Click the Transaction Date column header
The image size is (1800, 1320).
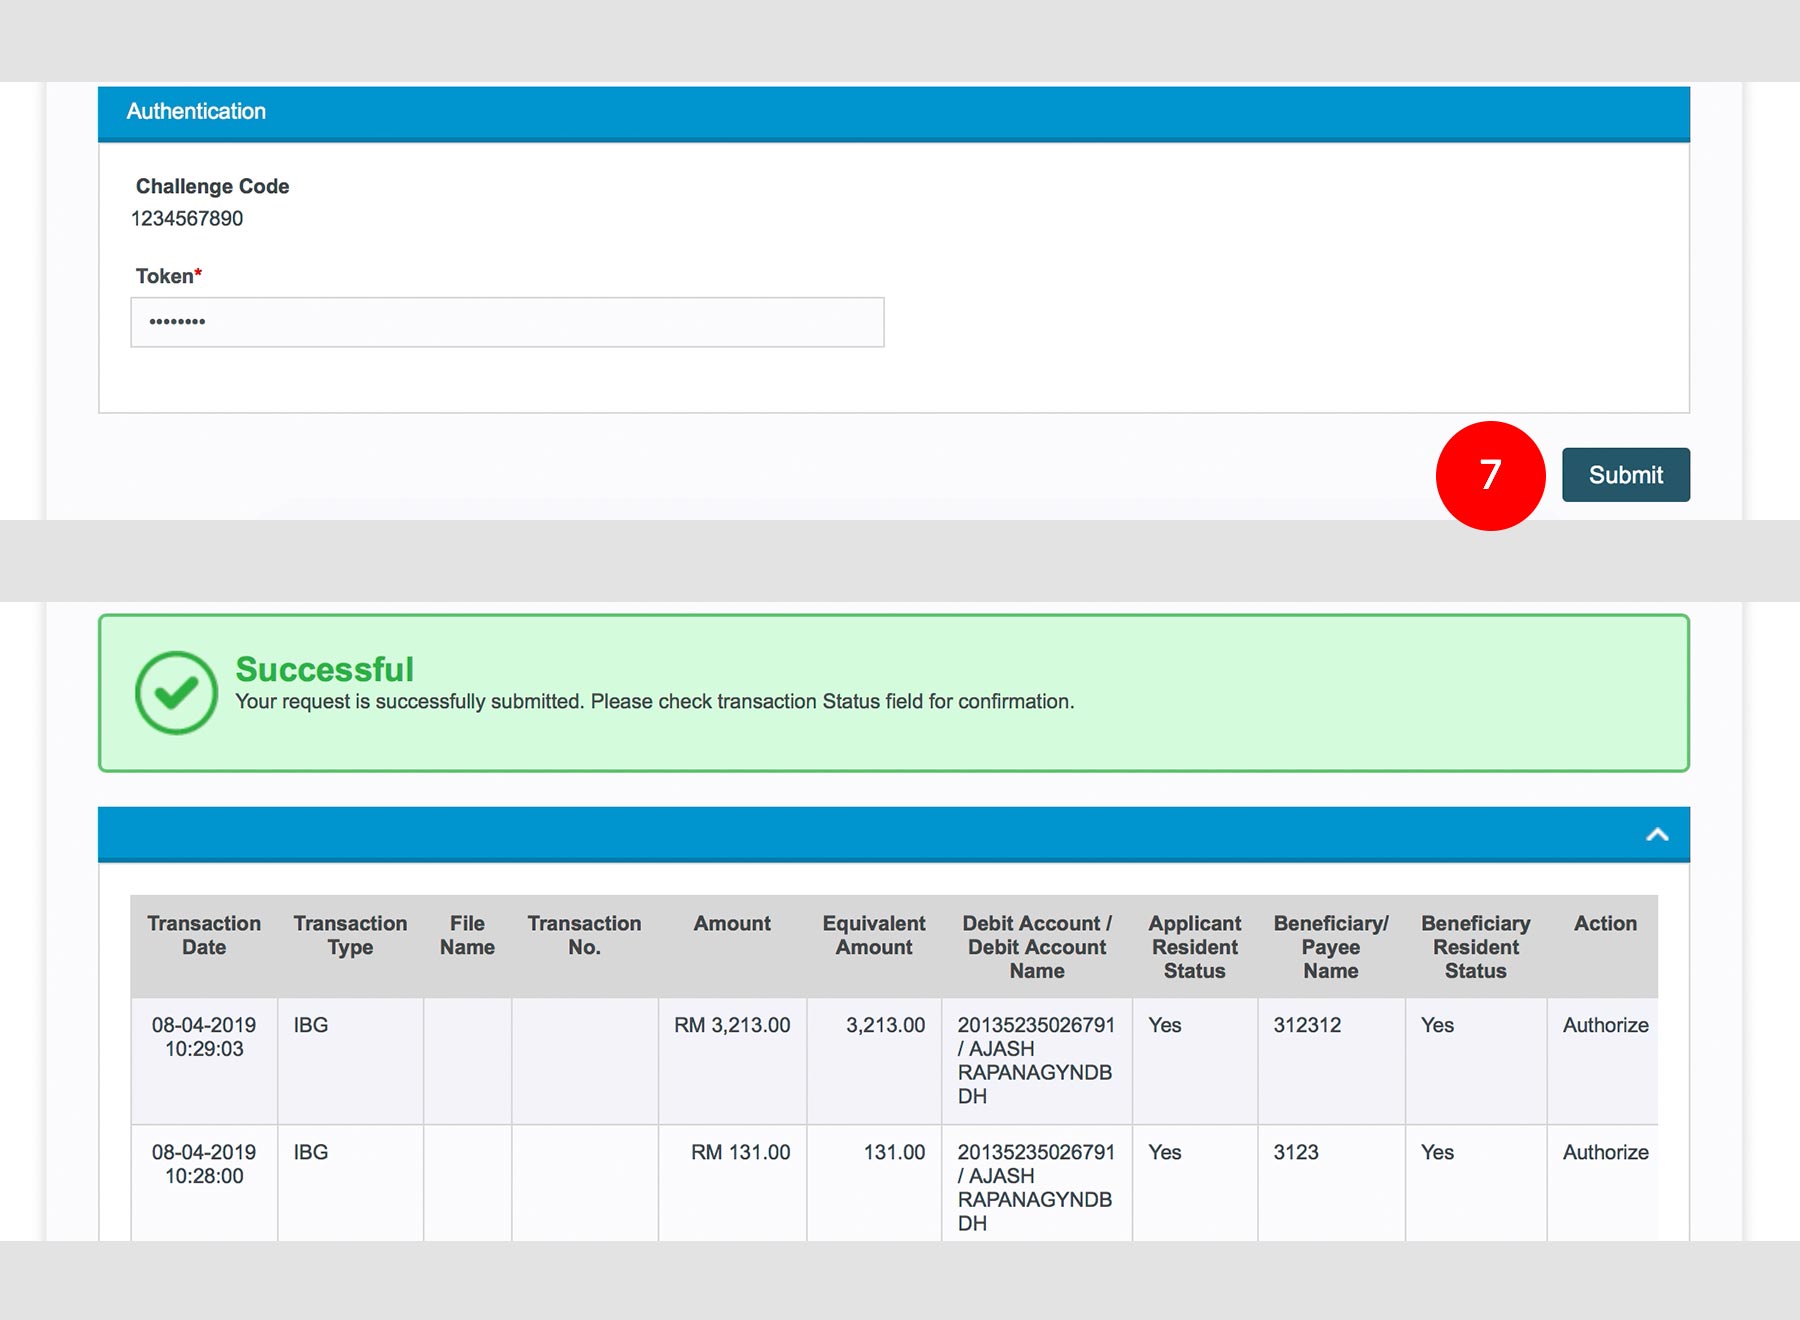(204, 935)
